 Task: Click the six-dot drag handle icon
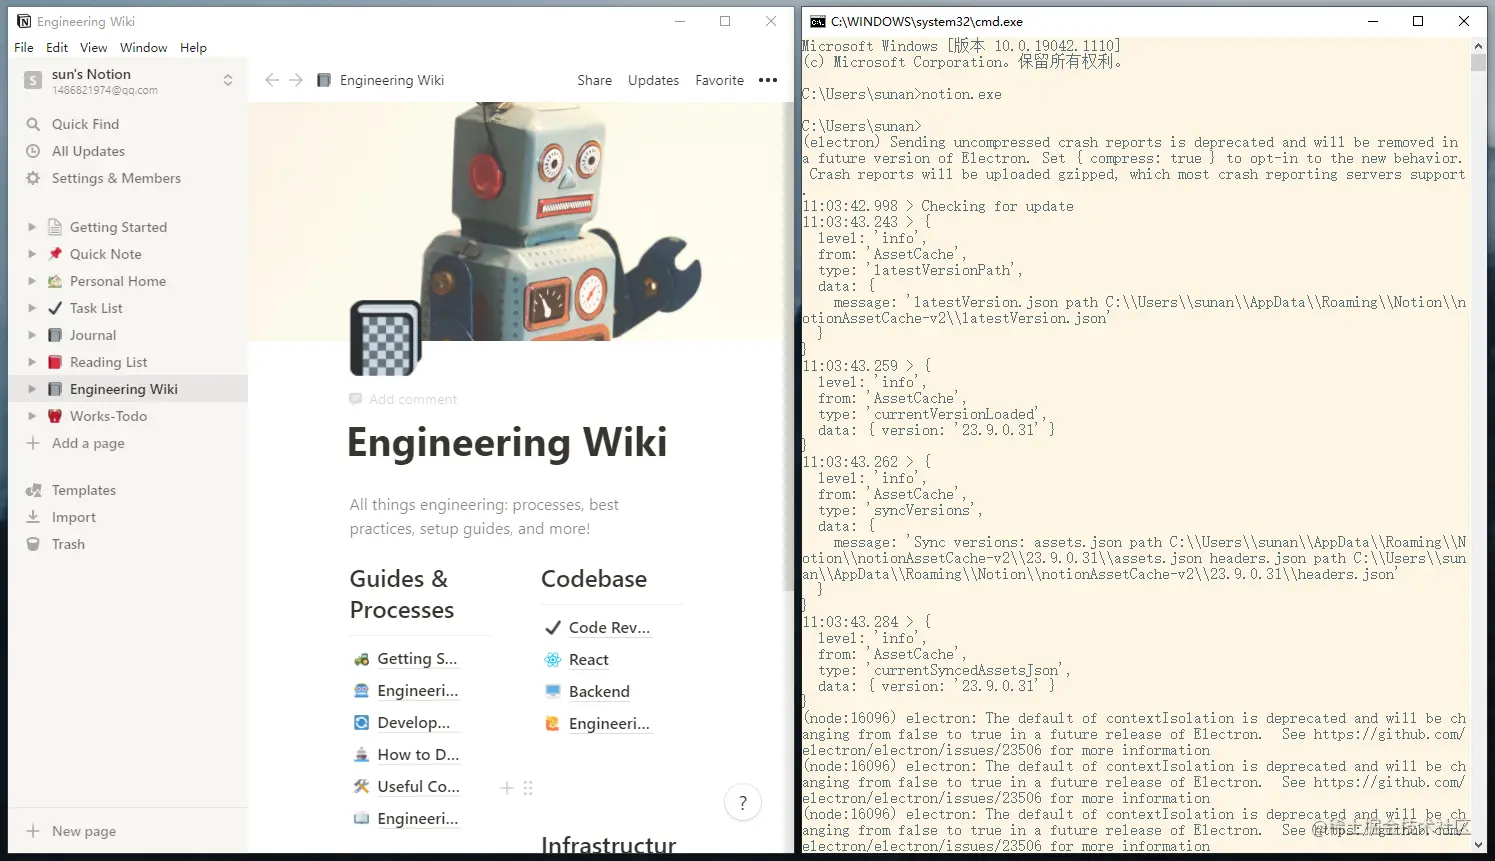click(528, 788)
